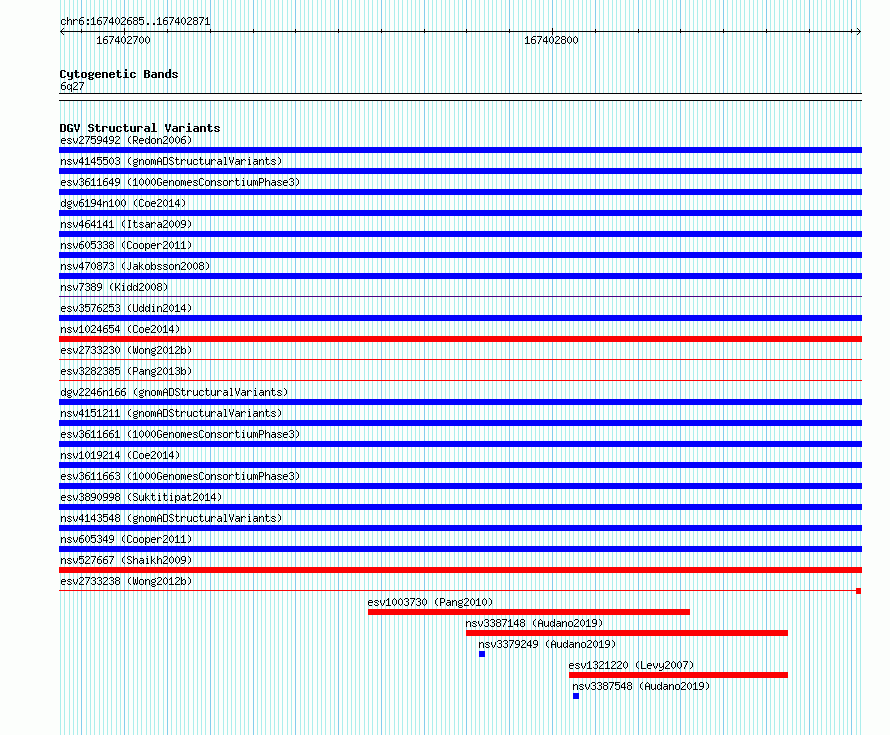Click esv2733238 (Wong2012b) label
890x735 pixels.
[126, 581]
